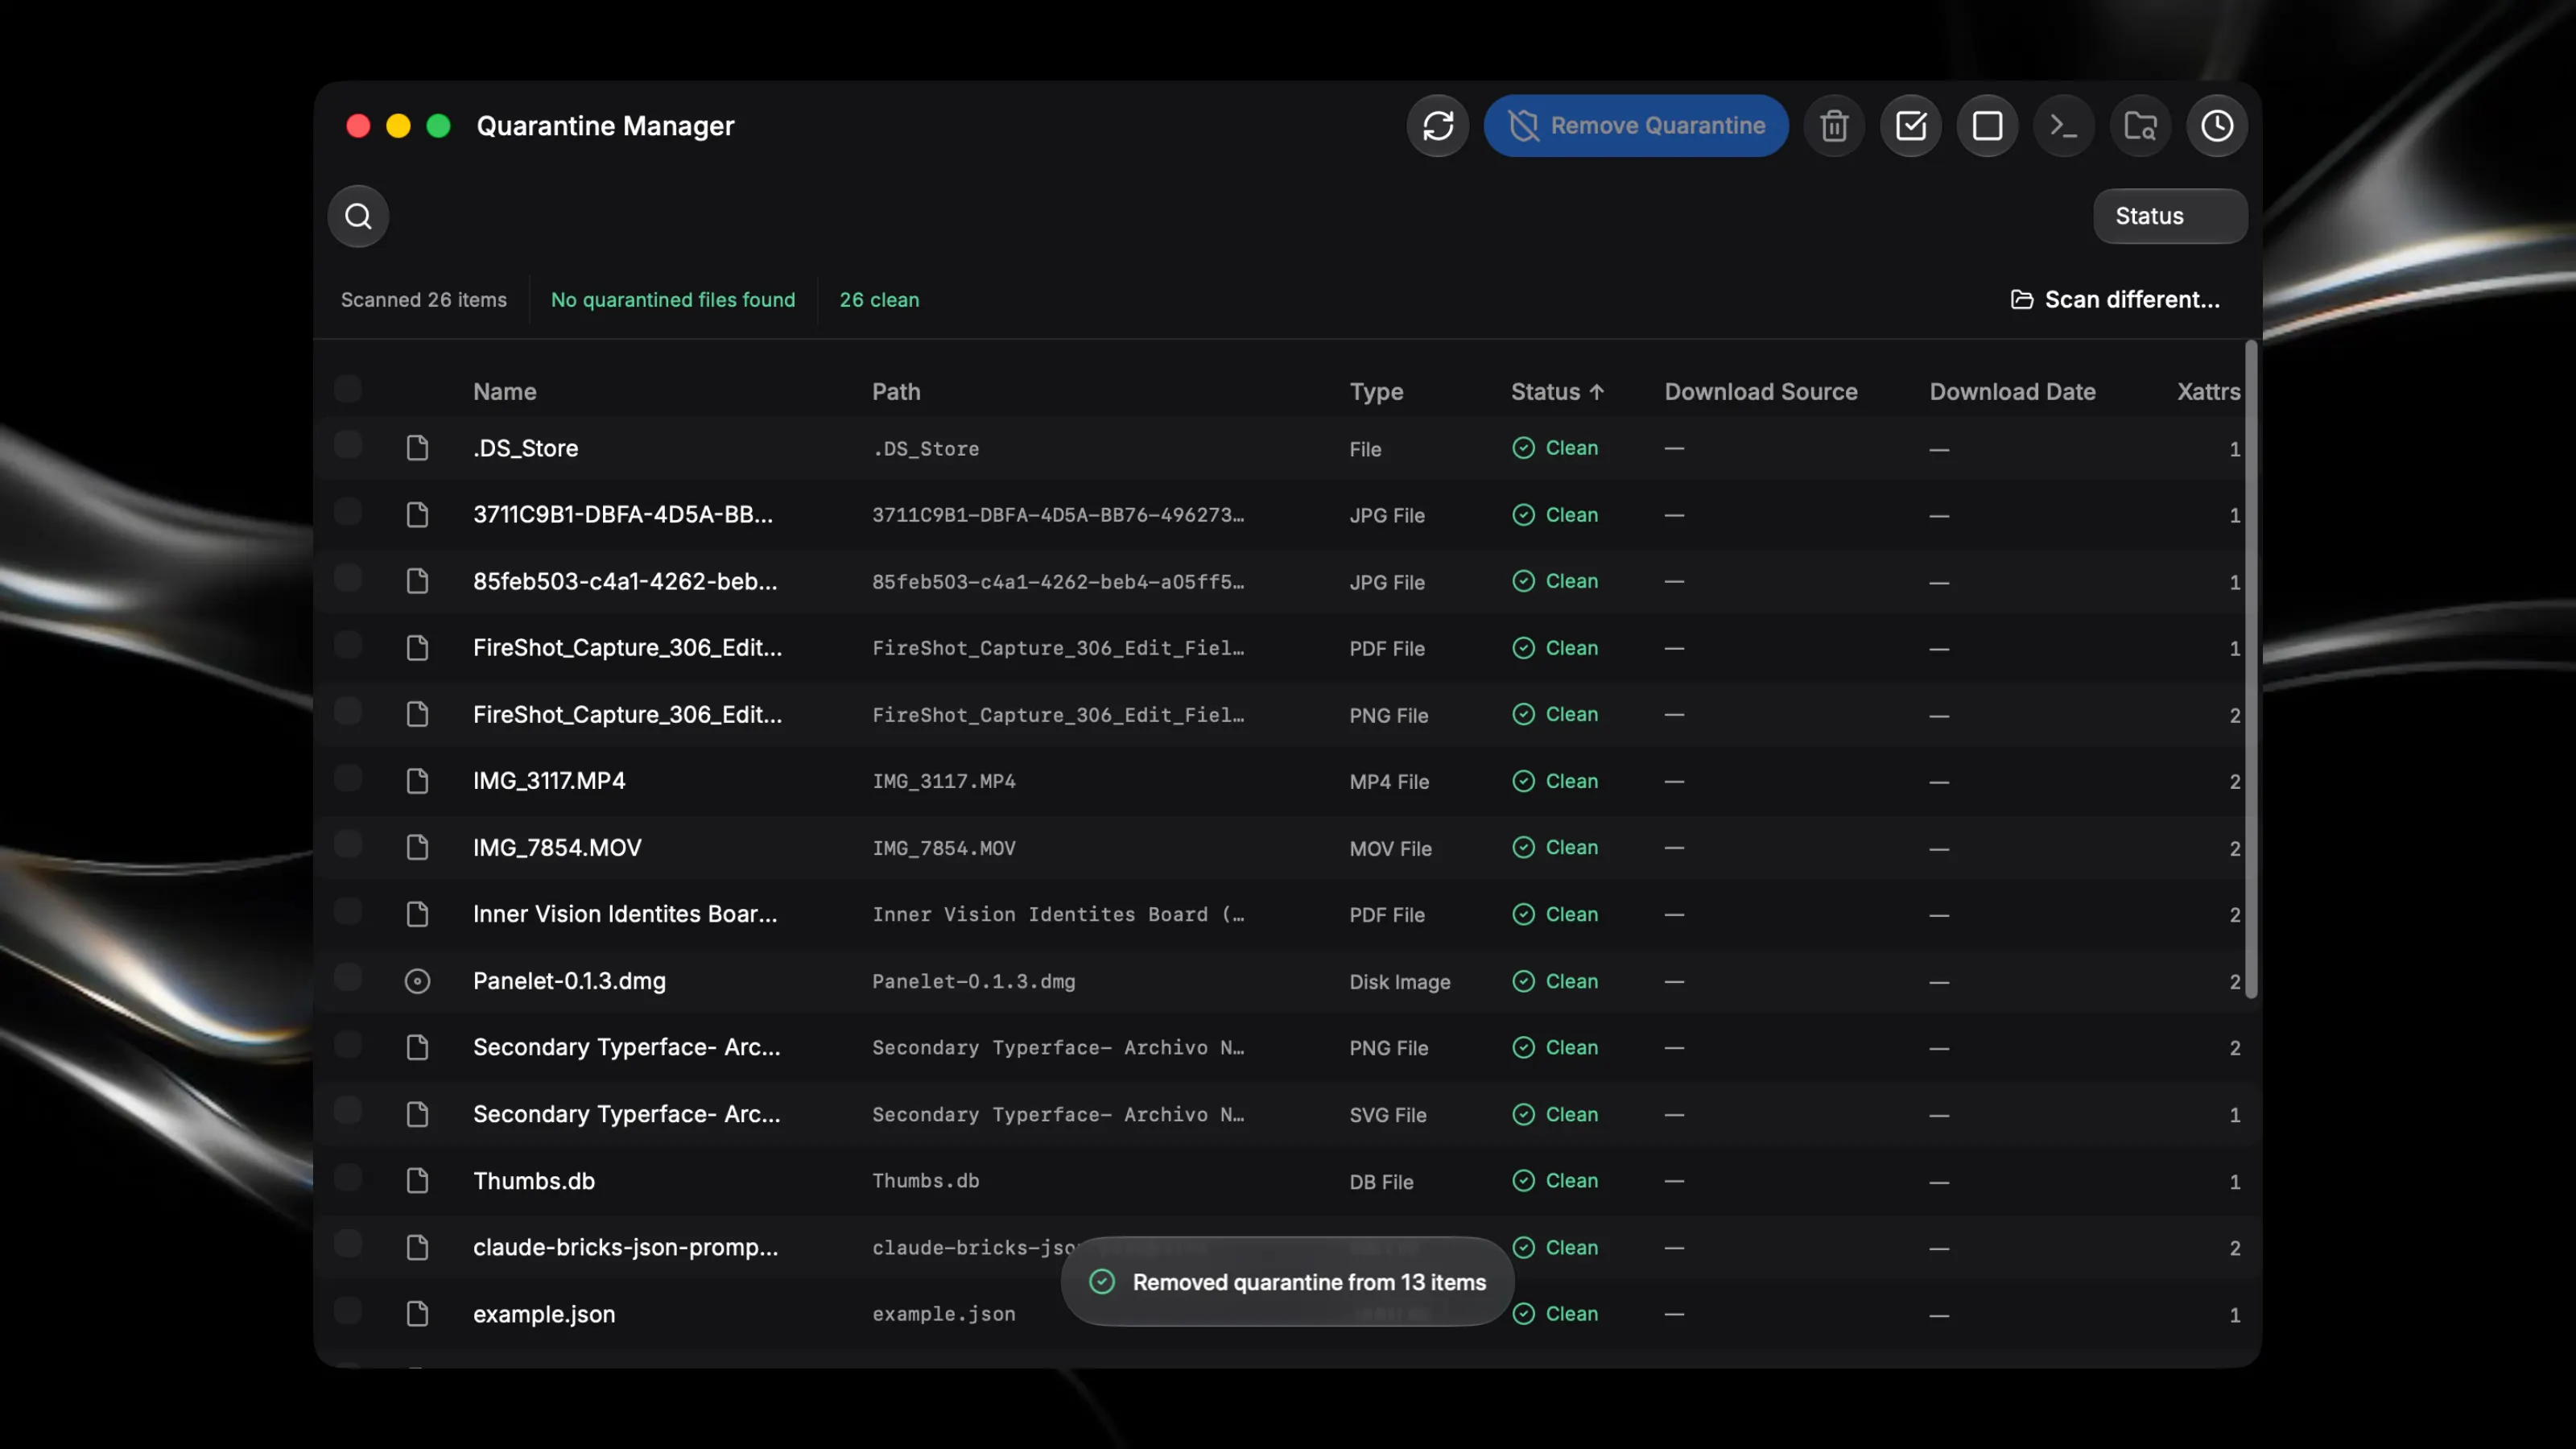Click the Inner Vision PDF file icon
2576x1449 pixels.
click(x=417, y=914)
